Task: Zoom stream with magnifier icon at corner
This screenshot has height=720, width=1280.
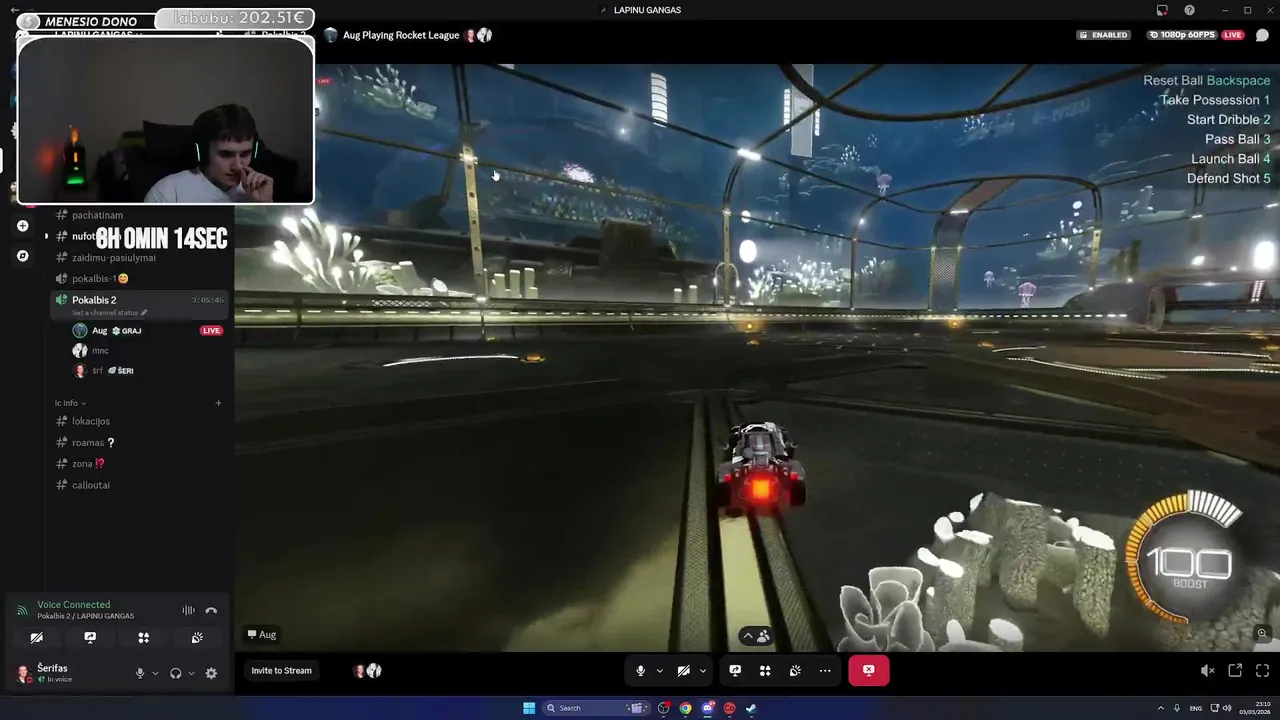Action: pyautogui.click(x=1262, y=634)
